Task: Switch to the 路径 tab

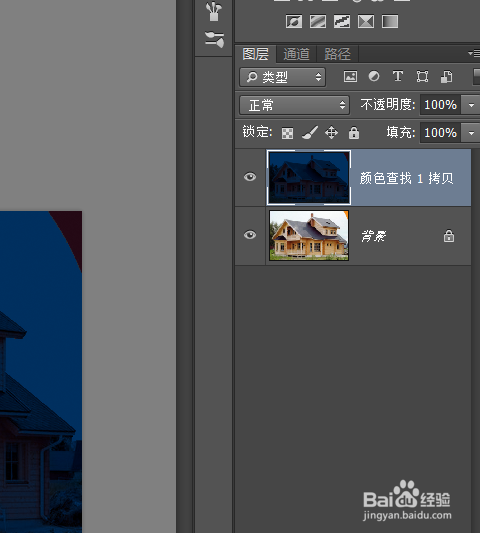Action: (x=337, y=54)
